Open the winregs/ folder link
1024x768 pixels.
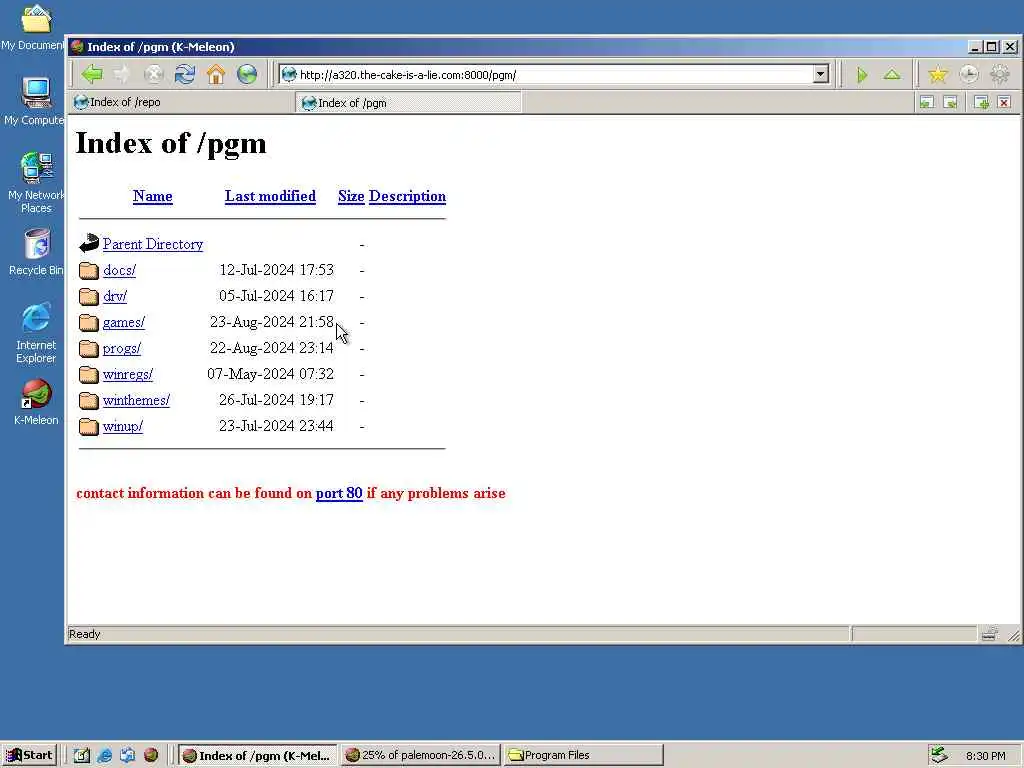[128, 374]
